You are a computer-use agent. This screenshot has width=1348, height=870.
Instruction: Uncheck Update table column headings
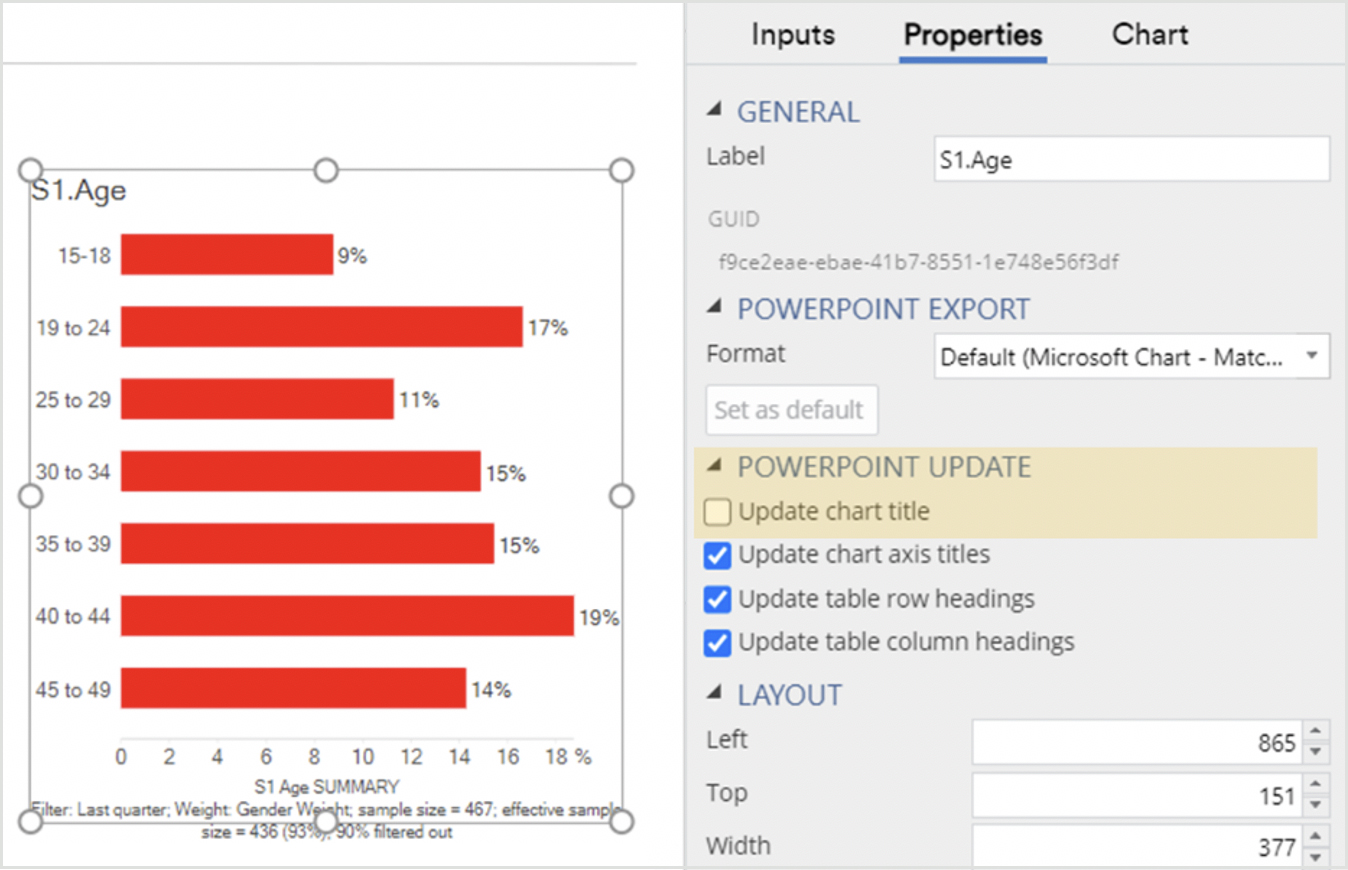tap(717, 642)
